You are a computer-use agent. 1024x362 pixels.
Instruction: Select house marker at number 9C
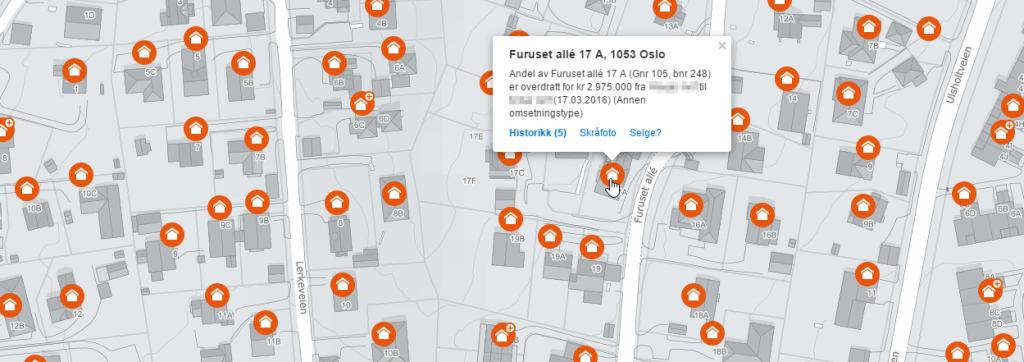point(219,208)
